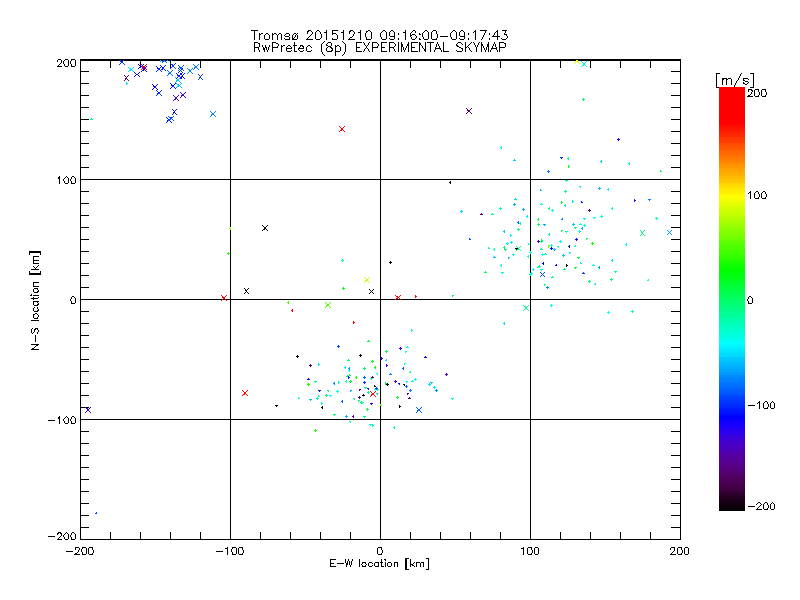Click the x-axis tick label "-100"
800x600 pixels.
point(230,551)
